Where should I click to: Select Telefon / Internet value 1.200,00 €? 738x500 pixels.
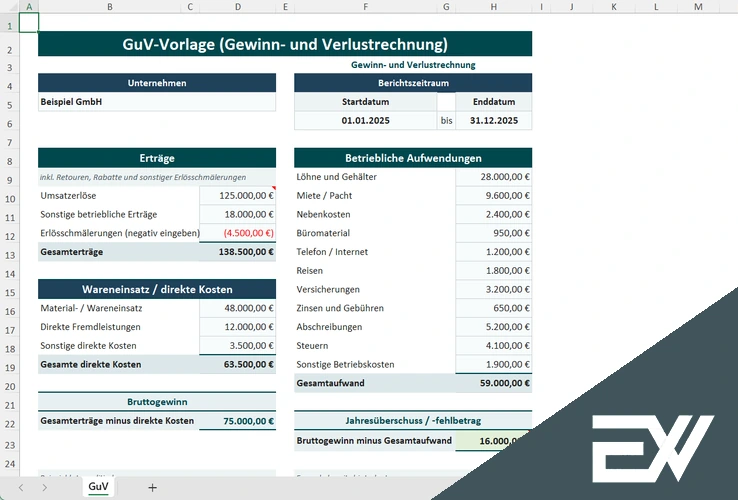494,252
